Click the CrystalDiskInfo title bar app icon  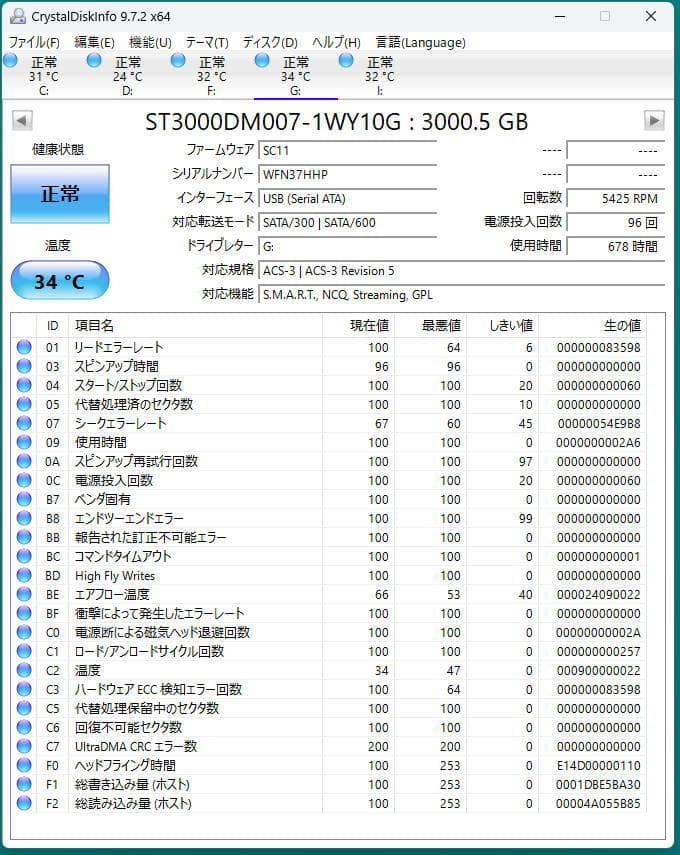18,16
